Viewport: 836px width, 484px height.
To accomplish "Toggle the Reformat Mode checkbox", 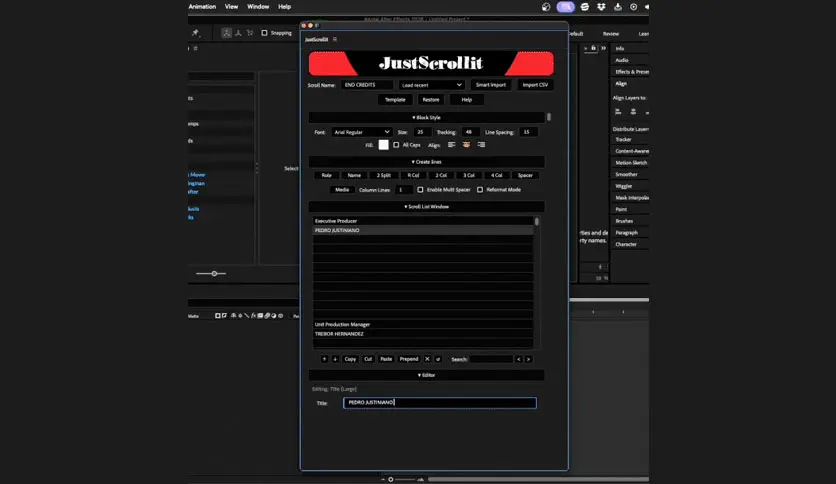I will [x=480, y=190].
